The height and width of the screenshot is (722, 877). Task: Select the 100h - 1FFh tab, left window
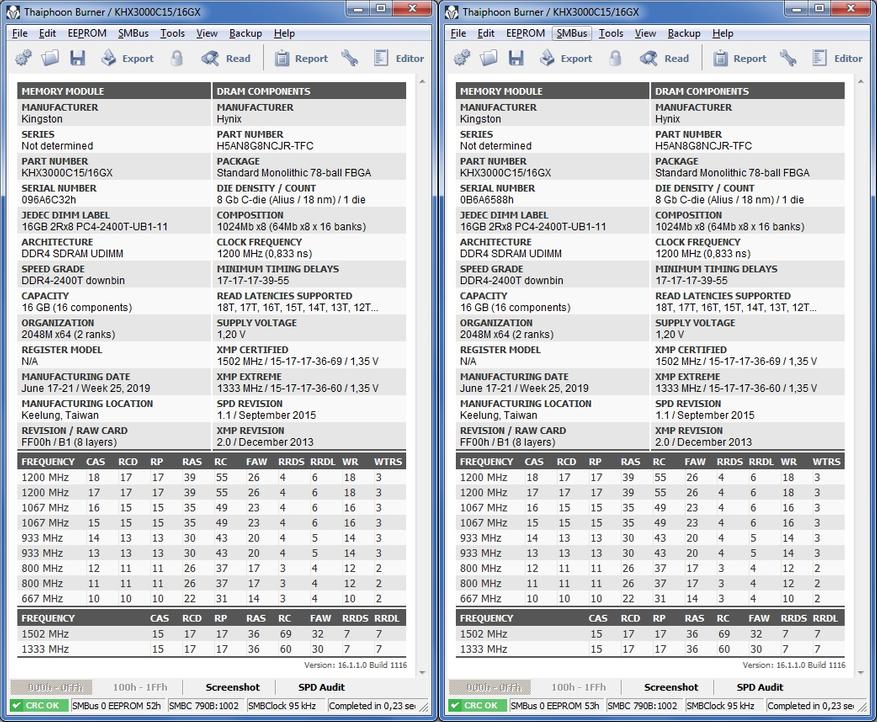tap(140, 687)
